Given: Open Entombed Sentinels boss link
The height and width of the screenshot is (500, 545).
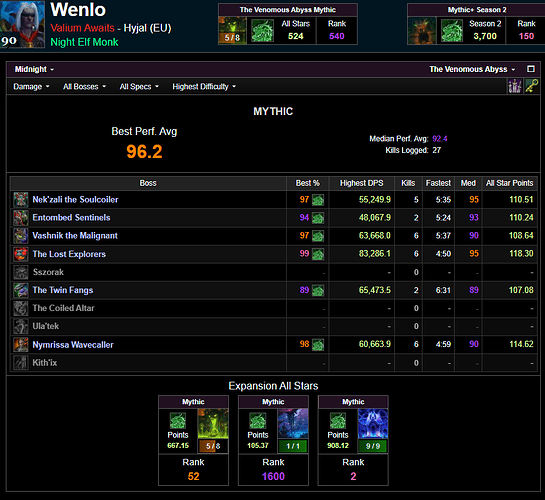Looking at the screenshot, I should tap(71, 218).
